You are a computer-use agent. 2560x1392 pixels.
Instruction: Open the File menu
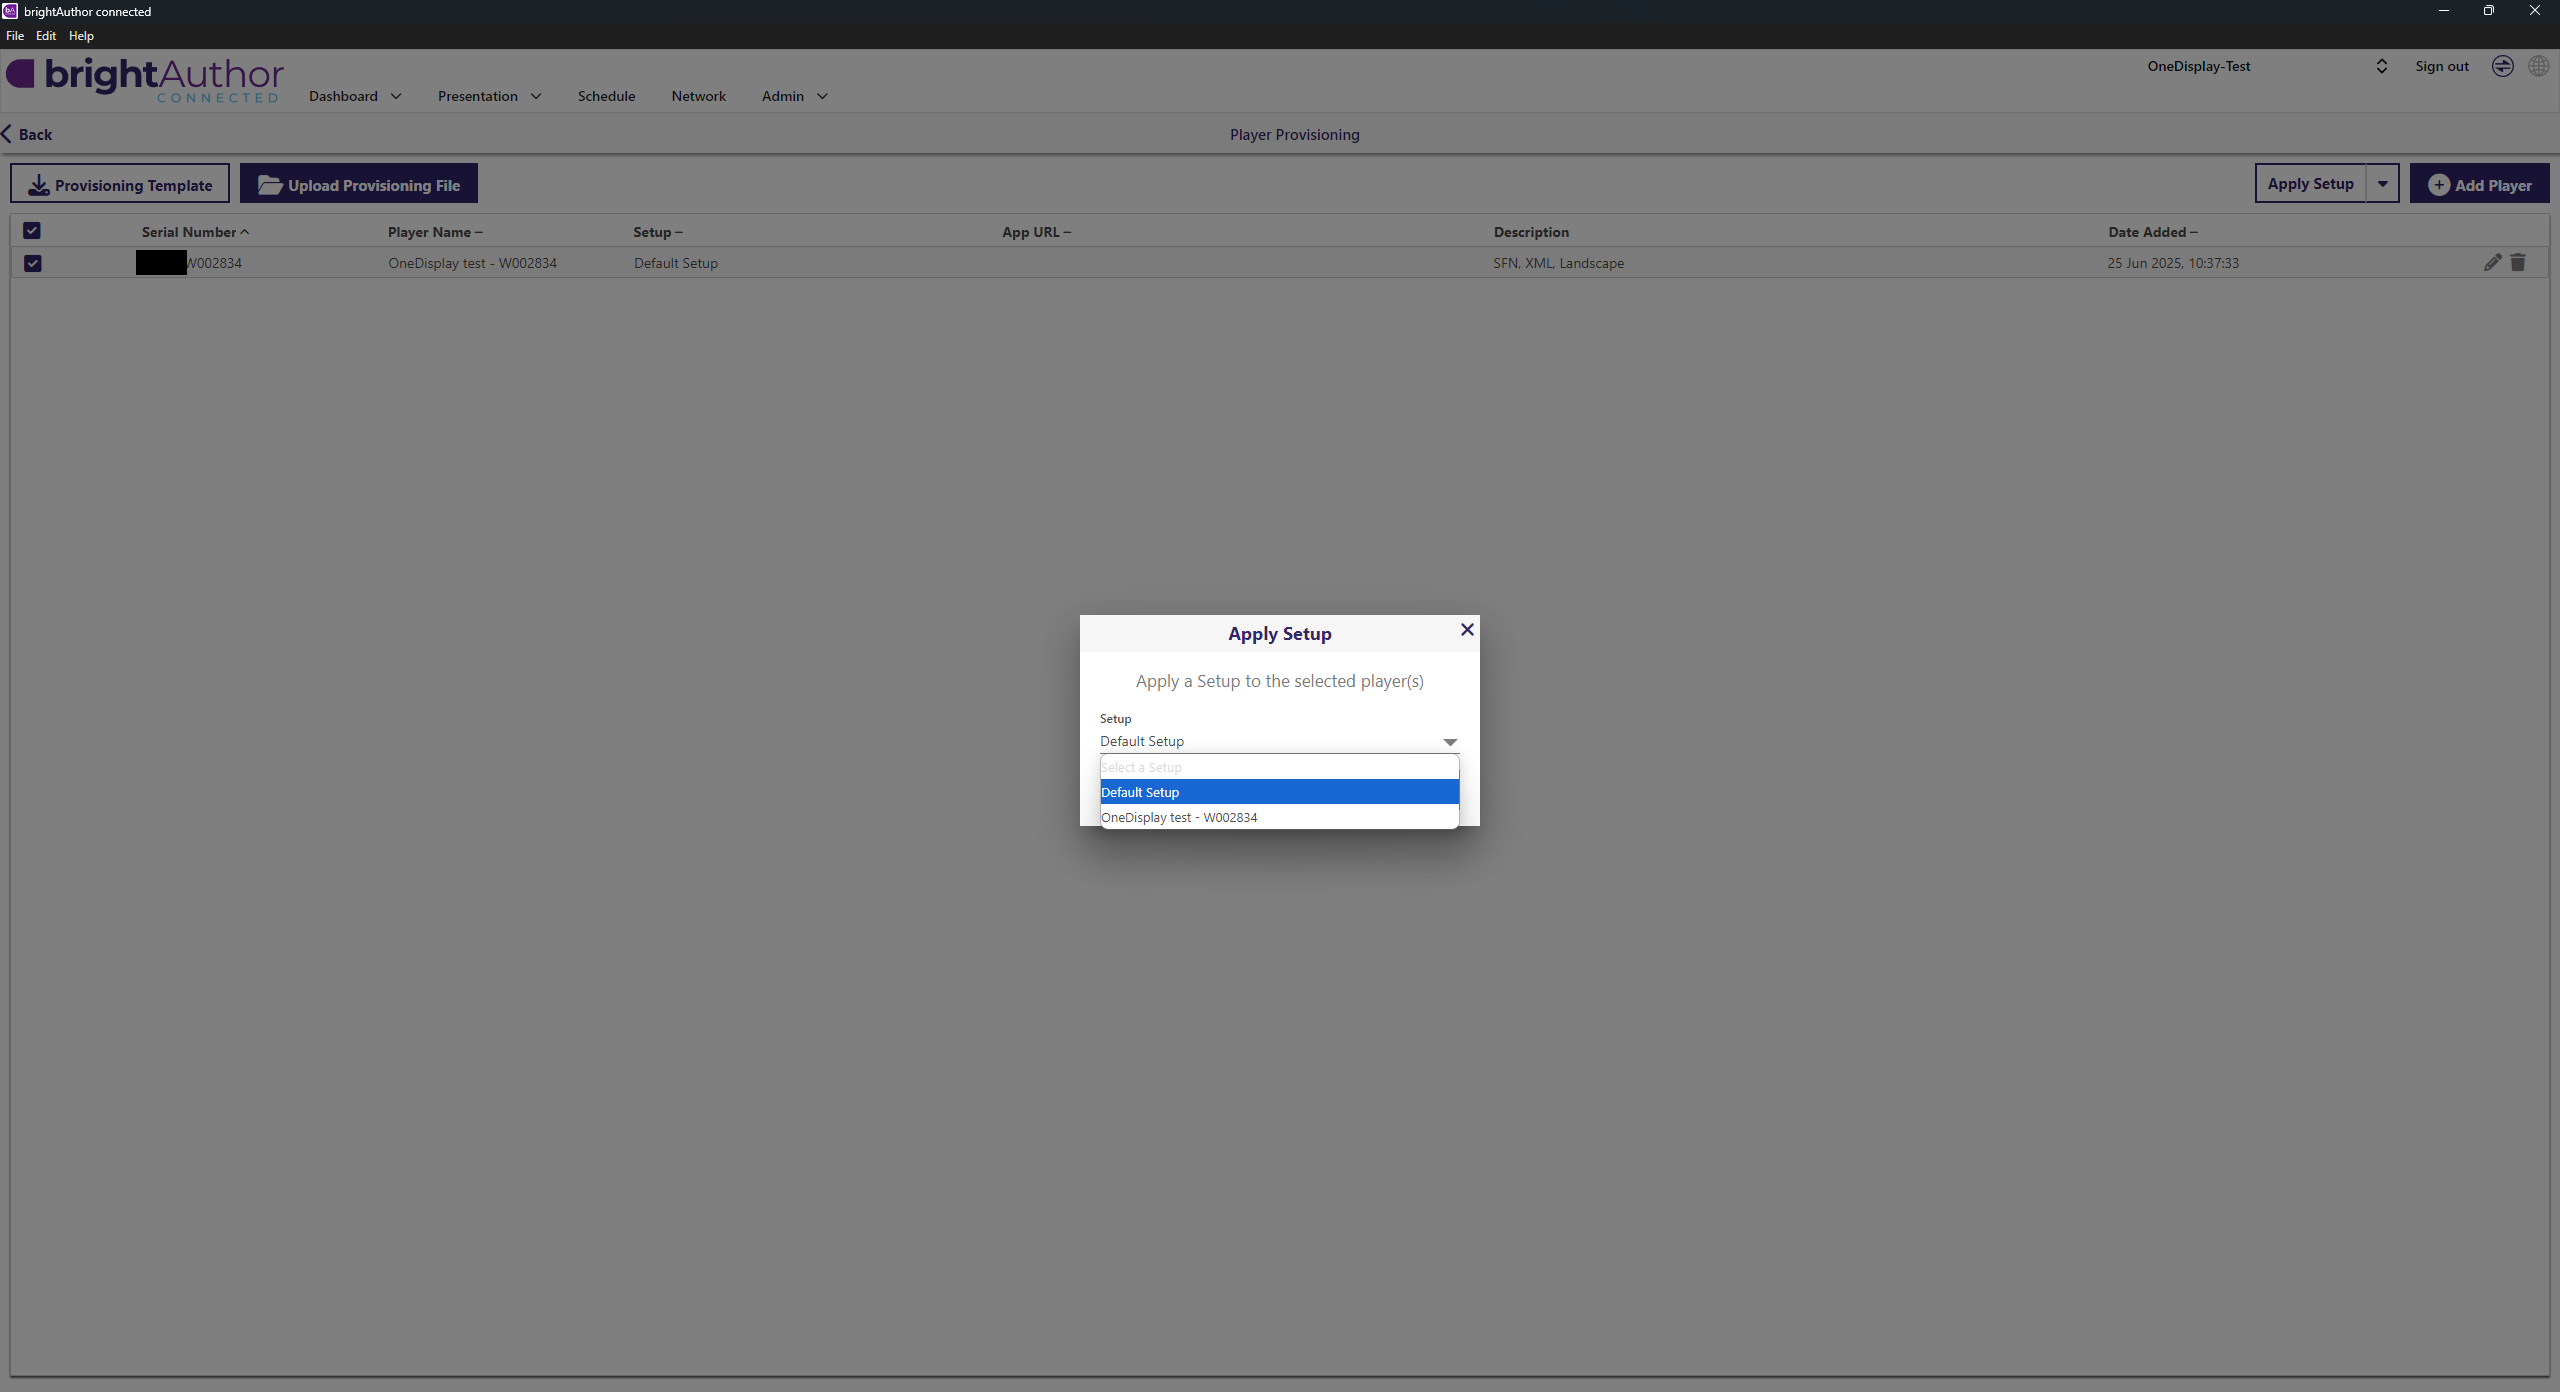[x=15, y=35]
